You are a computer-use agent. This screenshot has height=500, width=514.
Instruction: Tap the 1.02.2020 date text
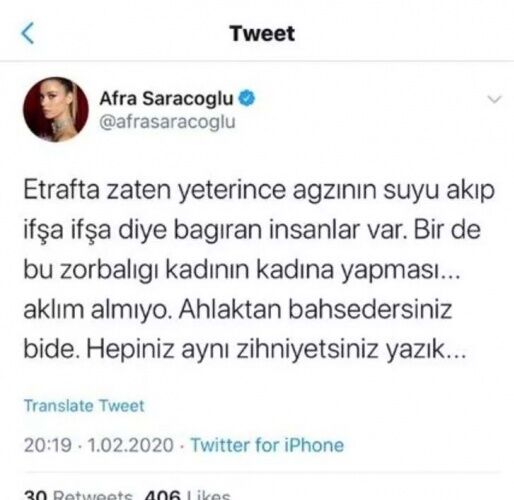pyautogui.click(x=131, y=445)
